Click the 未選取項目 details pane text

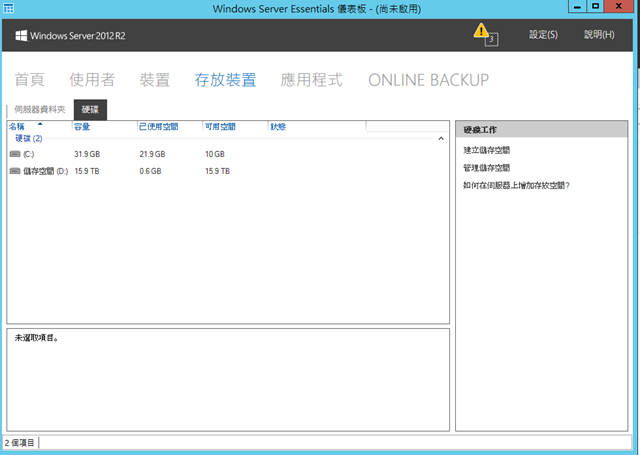[x=36, y=338]
